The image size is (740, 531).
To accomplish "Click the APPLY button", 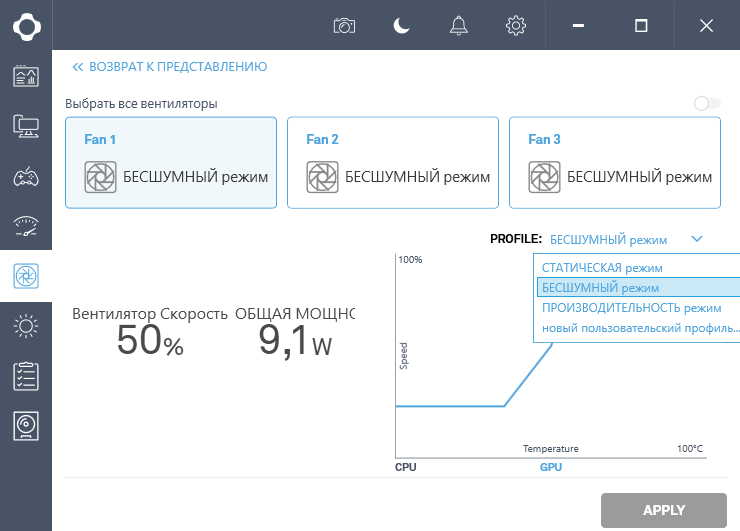I will coord(663,510).
